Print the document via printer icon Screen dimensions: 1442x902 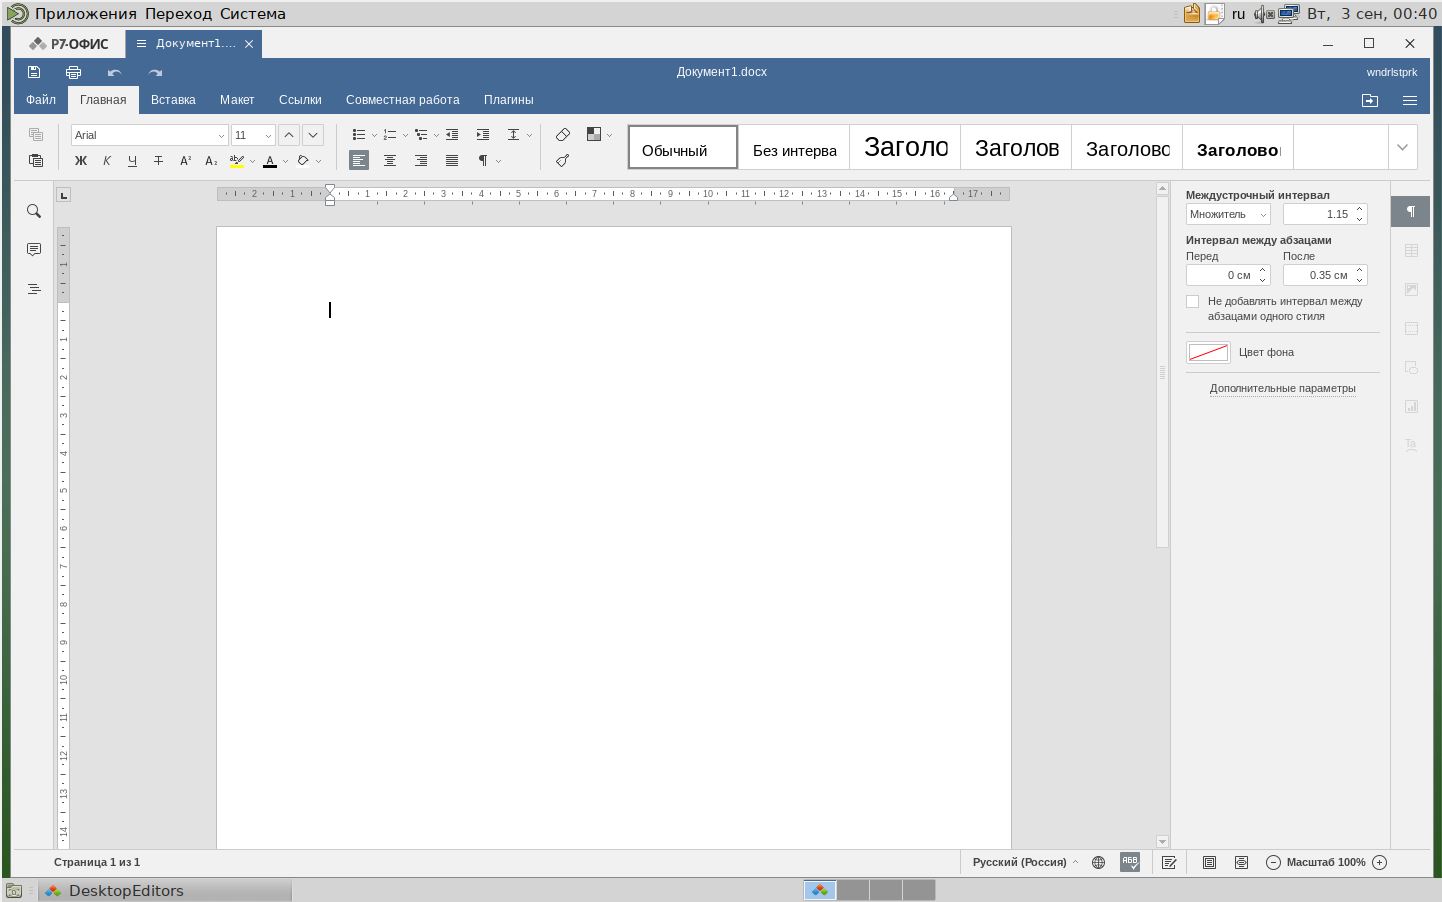tap(73, 72)
